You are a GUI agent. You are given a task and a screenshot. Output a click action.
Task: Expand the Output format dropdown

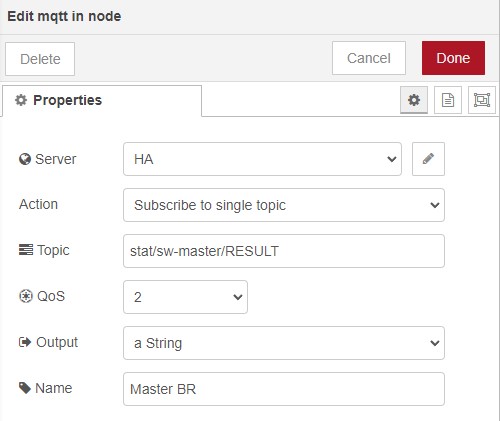tap(284, 343)
